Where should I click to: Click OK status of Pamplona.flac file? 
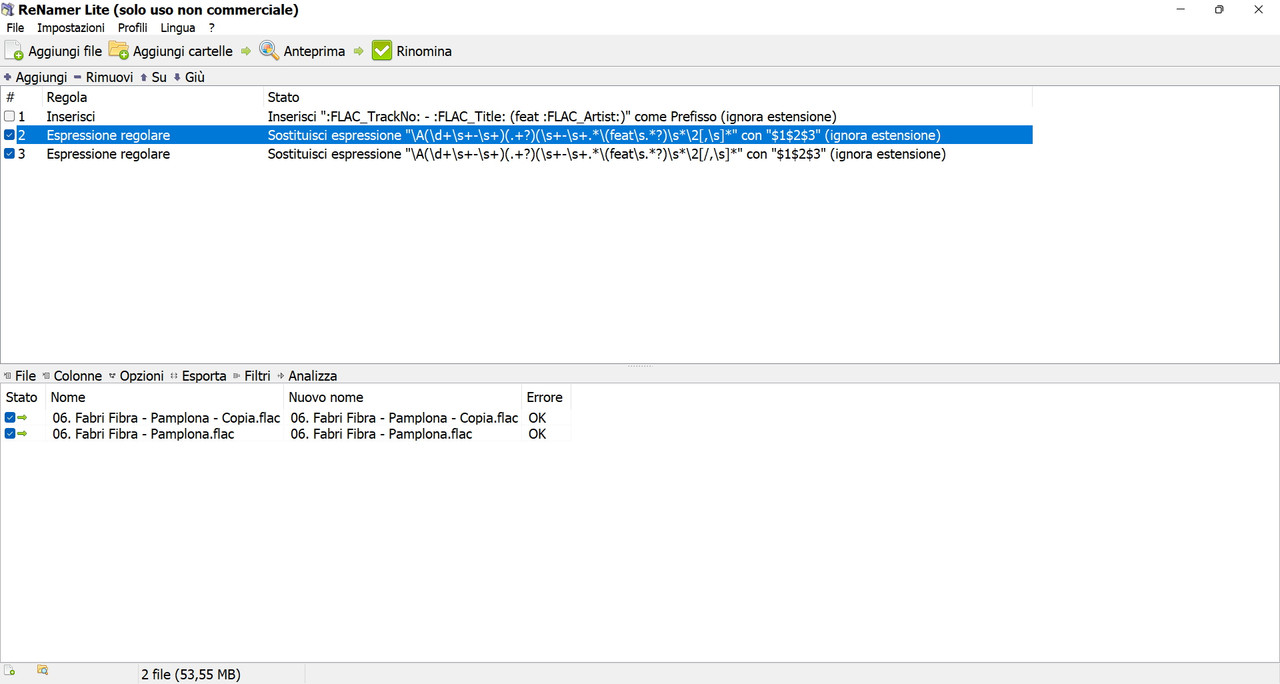pyautogui.click(x=537, y=434)
